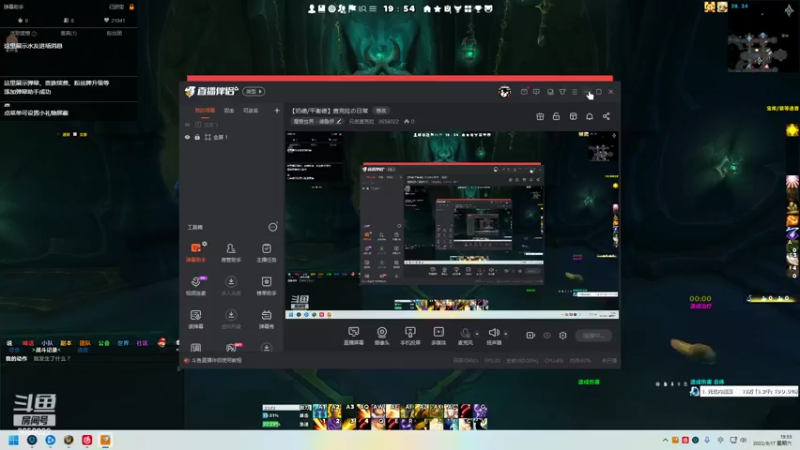Open the stream settings gear

click(563, 335)
